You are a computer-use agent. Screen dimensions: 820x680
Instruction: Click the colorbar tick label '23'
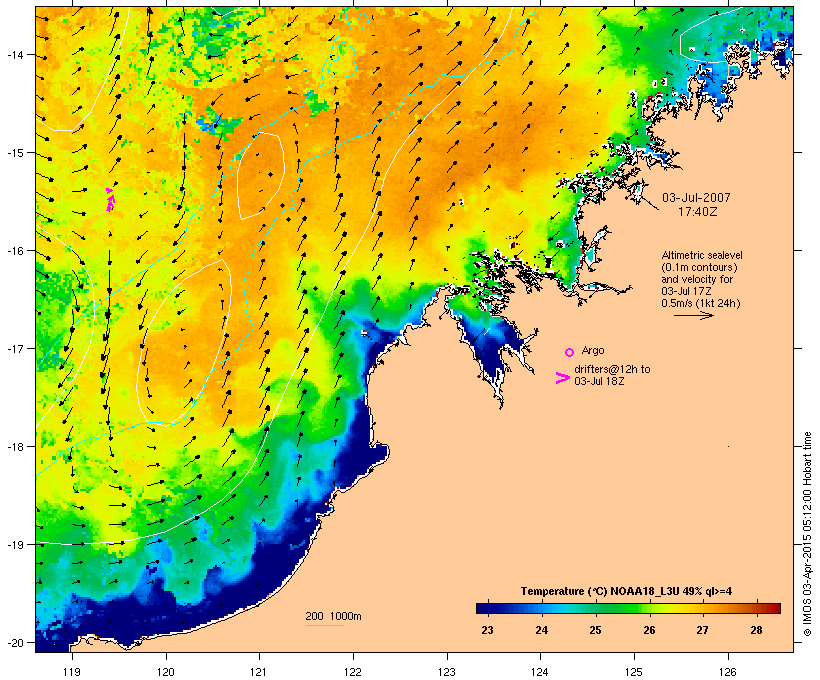[487, 630]
